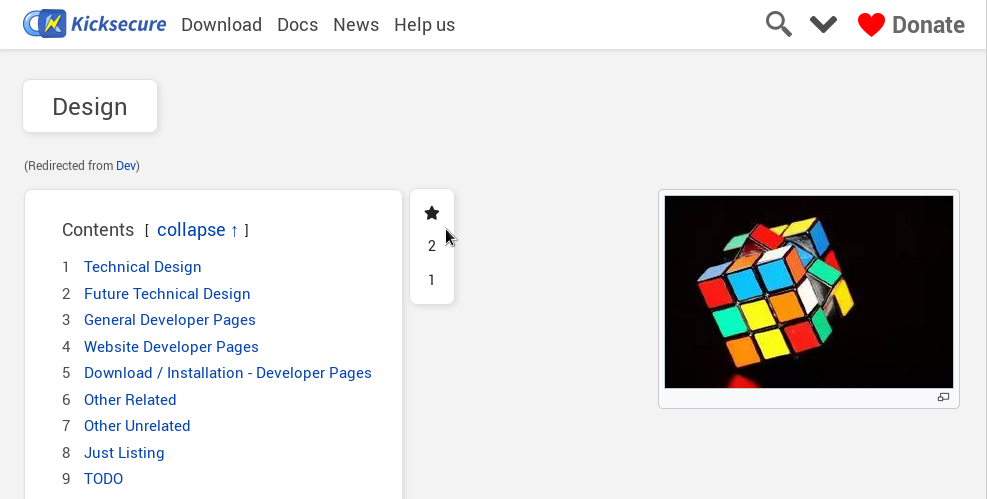The height and width of the screenshot is (499, 987).
Task: Click the number 2 in the star widget
Action: pyautogui.click(x=432, y=246)
